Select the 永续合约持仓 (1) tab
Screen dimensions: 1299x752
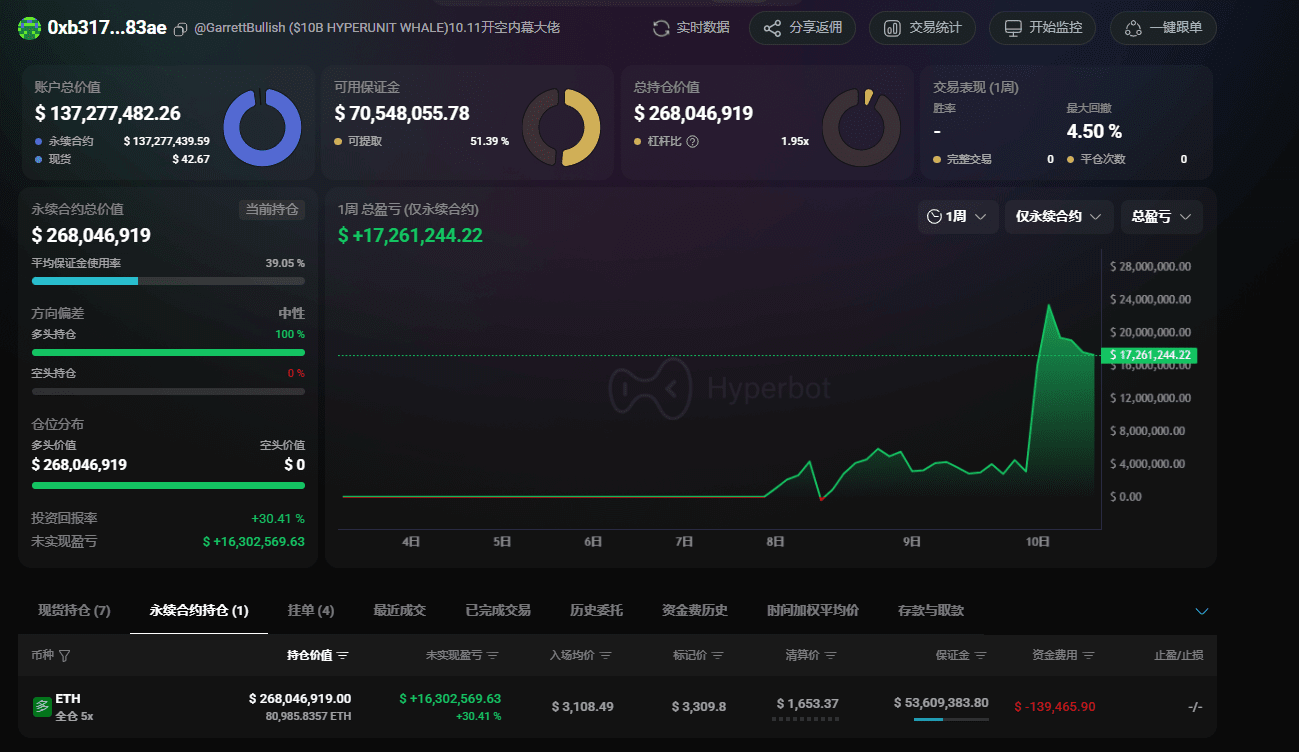coord(199,610)
